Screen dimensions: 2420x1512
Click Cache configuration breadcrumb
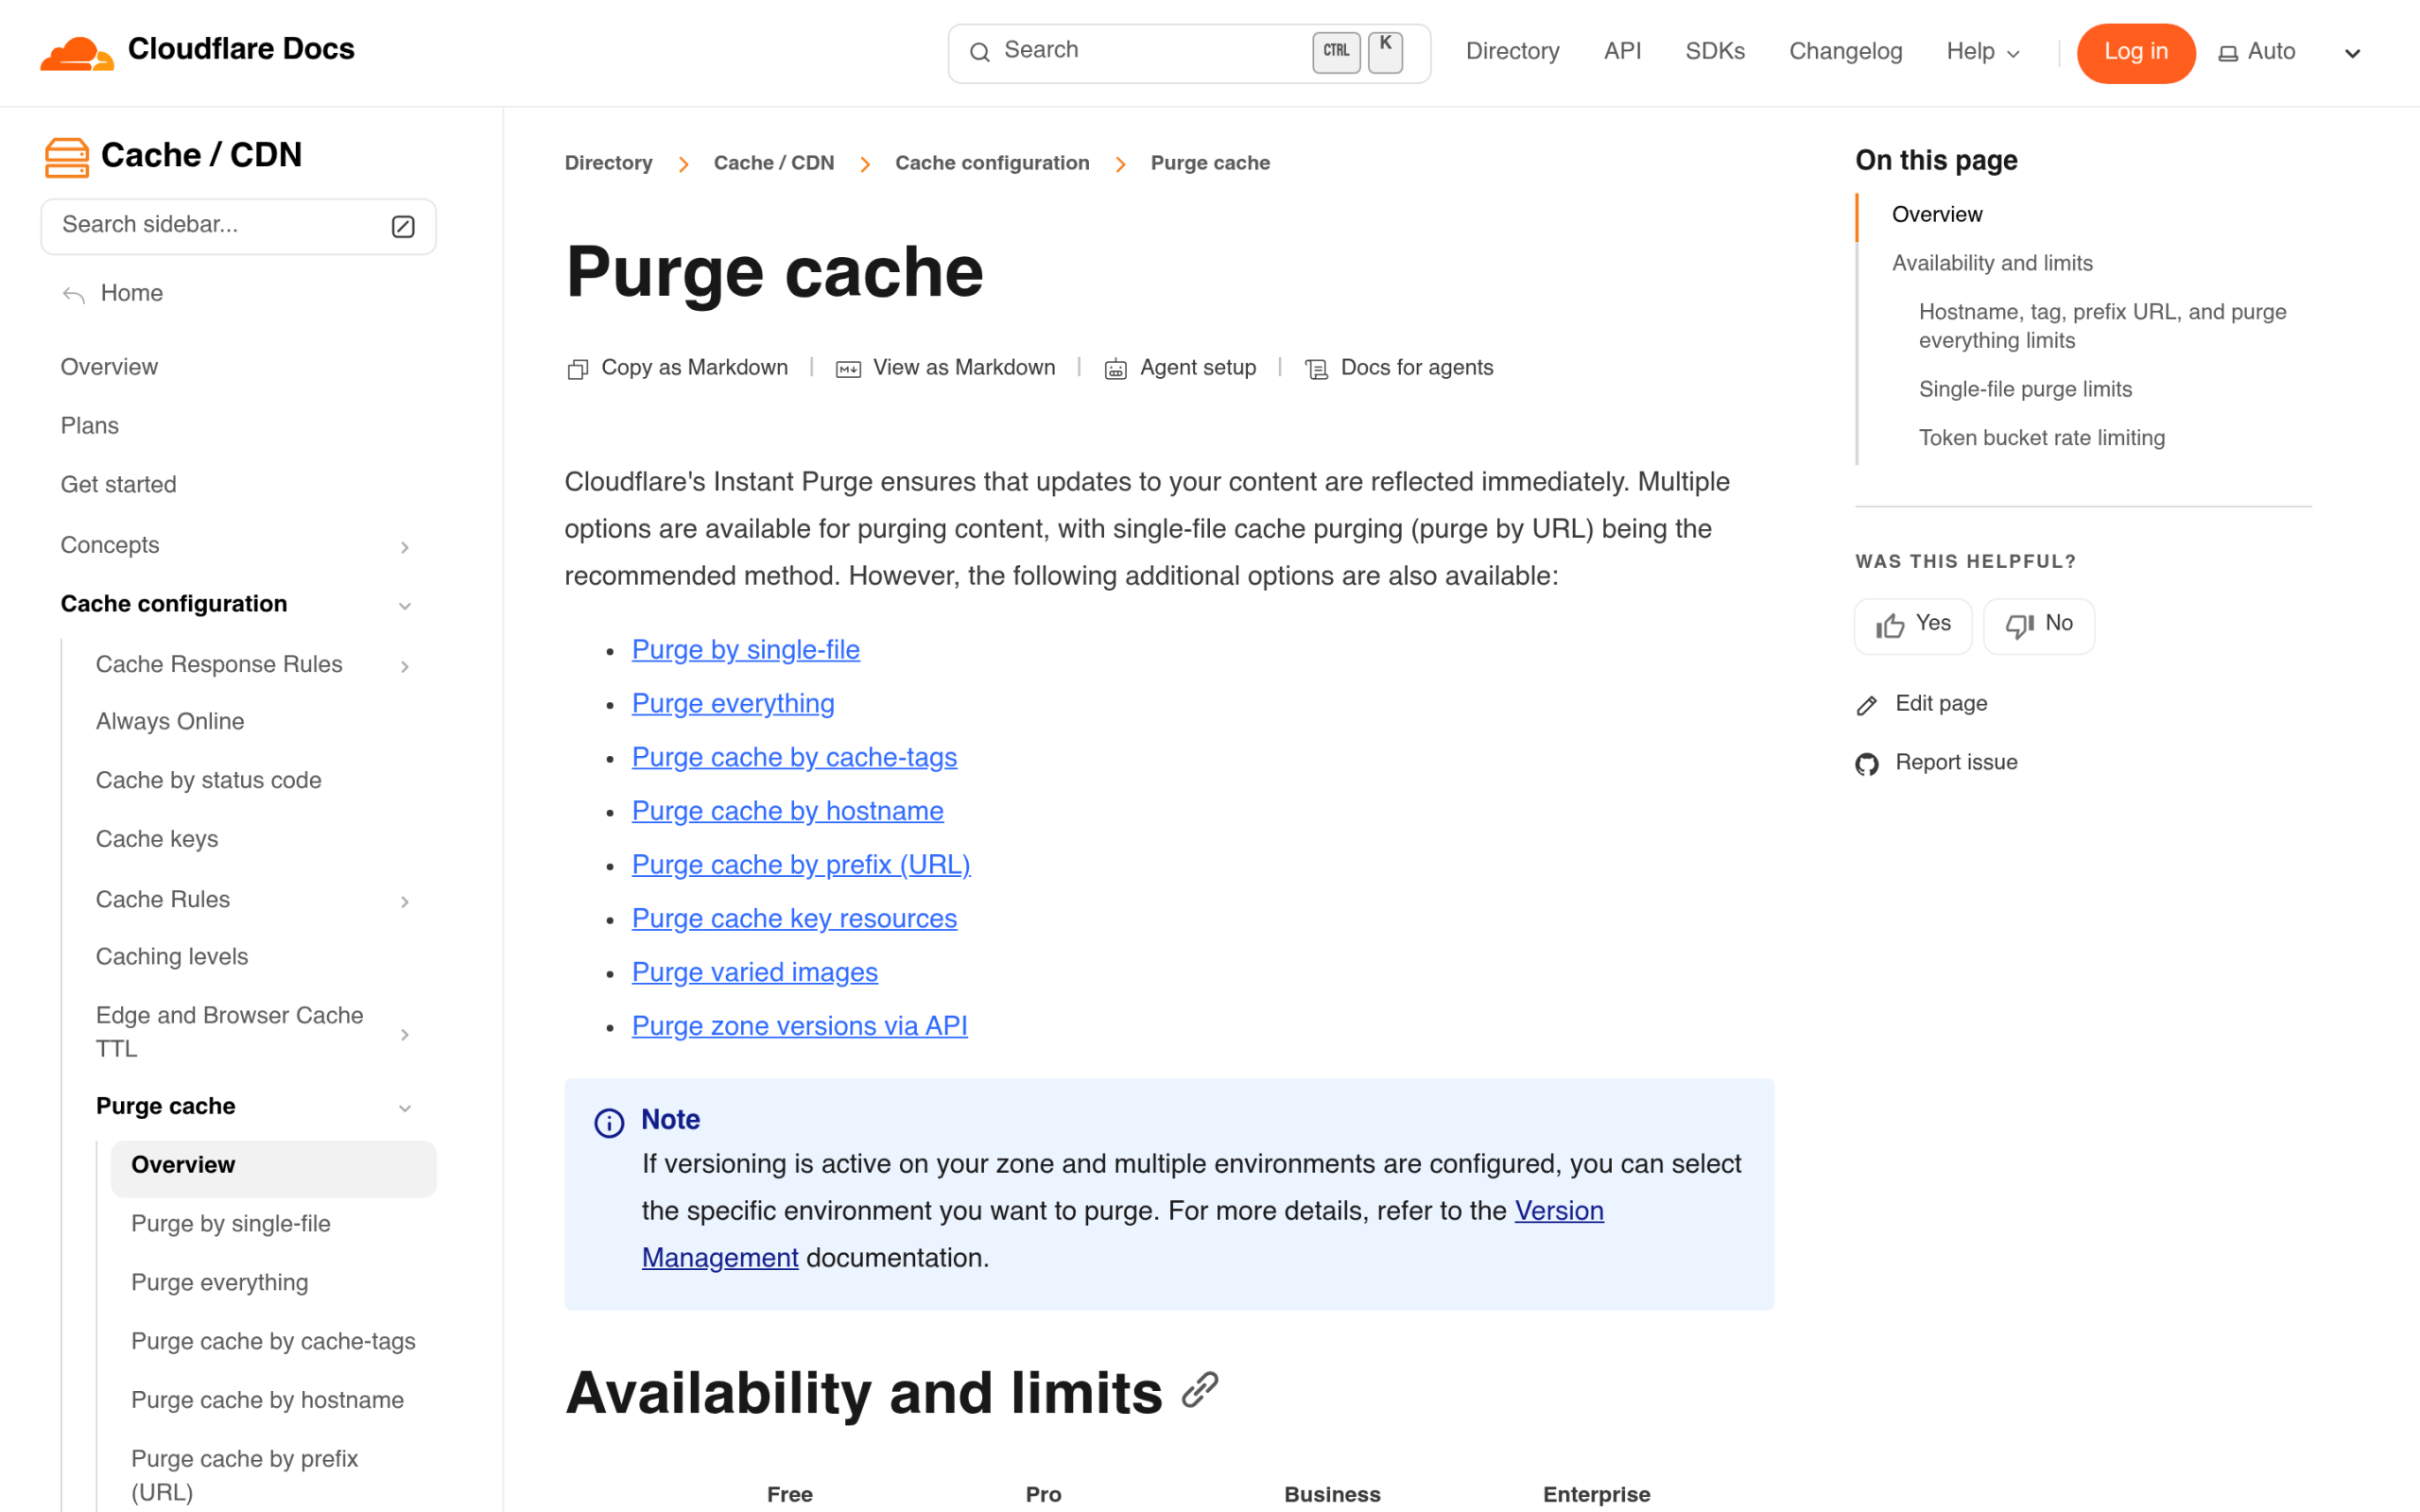click(x=992, y=163)
